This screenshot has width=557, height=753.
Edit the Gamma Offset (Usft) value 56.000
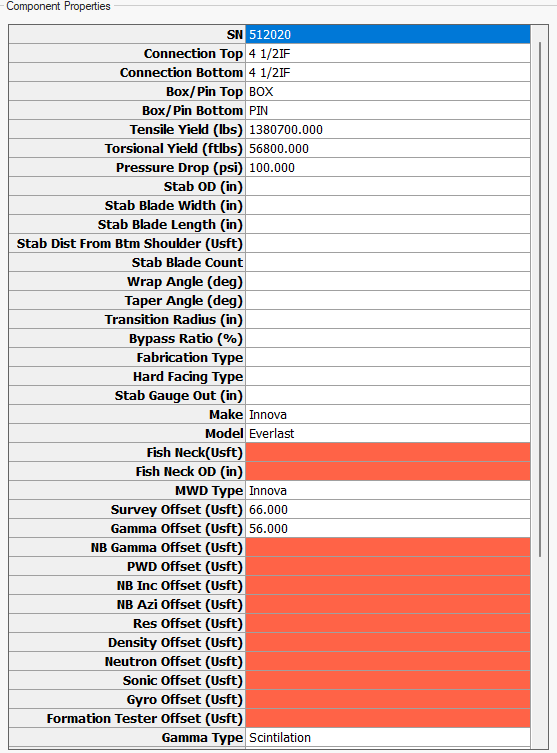388,529
